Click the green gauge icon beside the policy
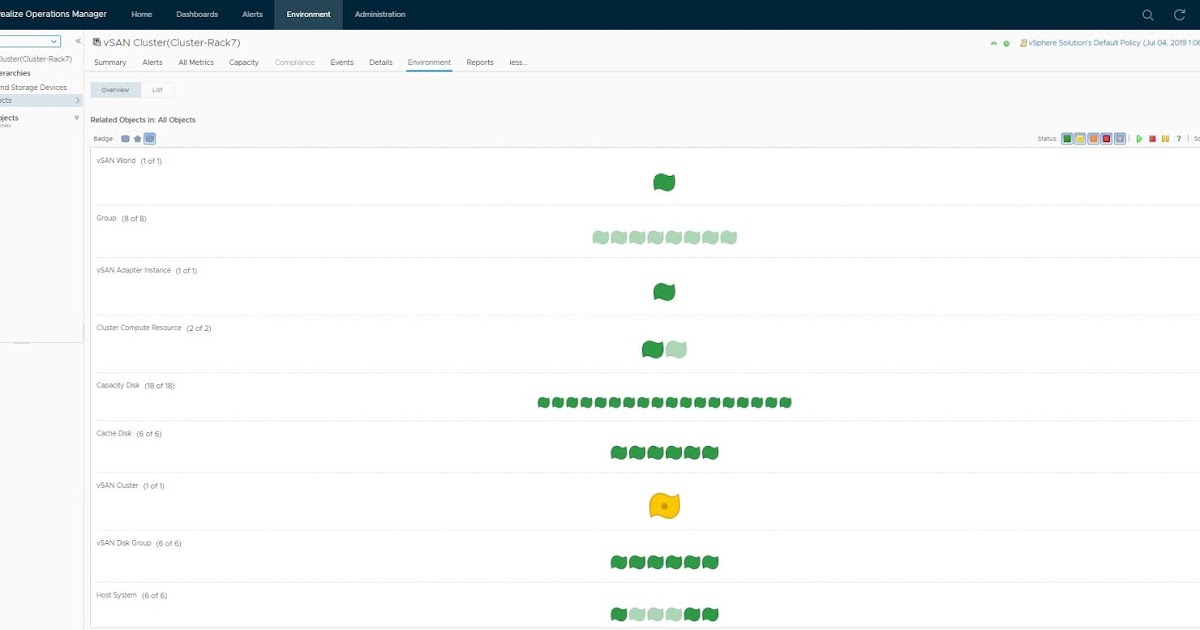The height and width of the screenshot is (630, 1200). point(993,43)
